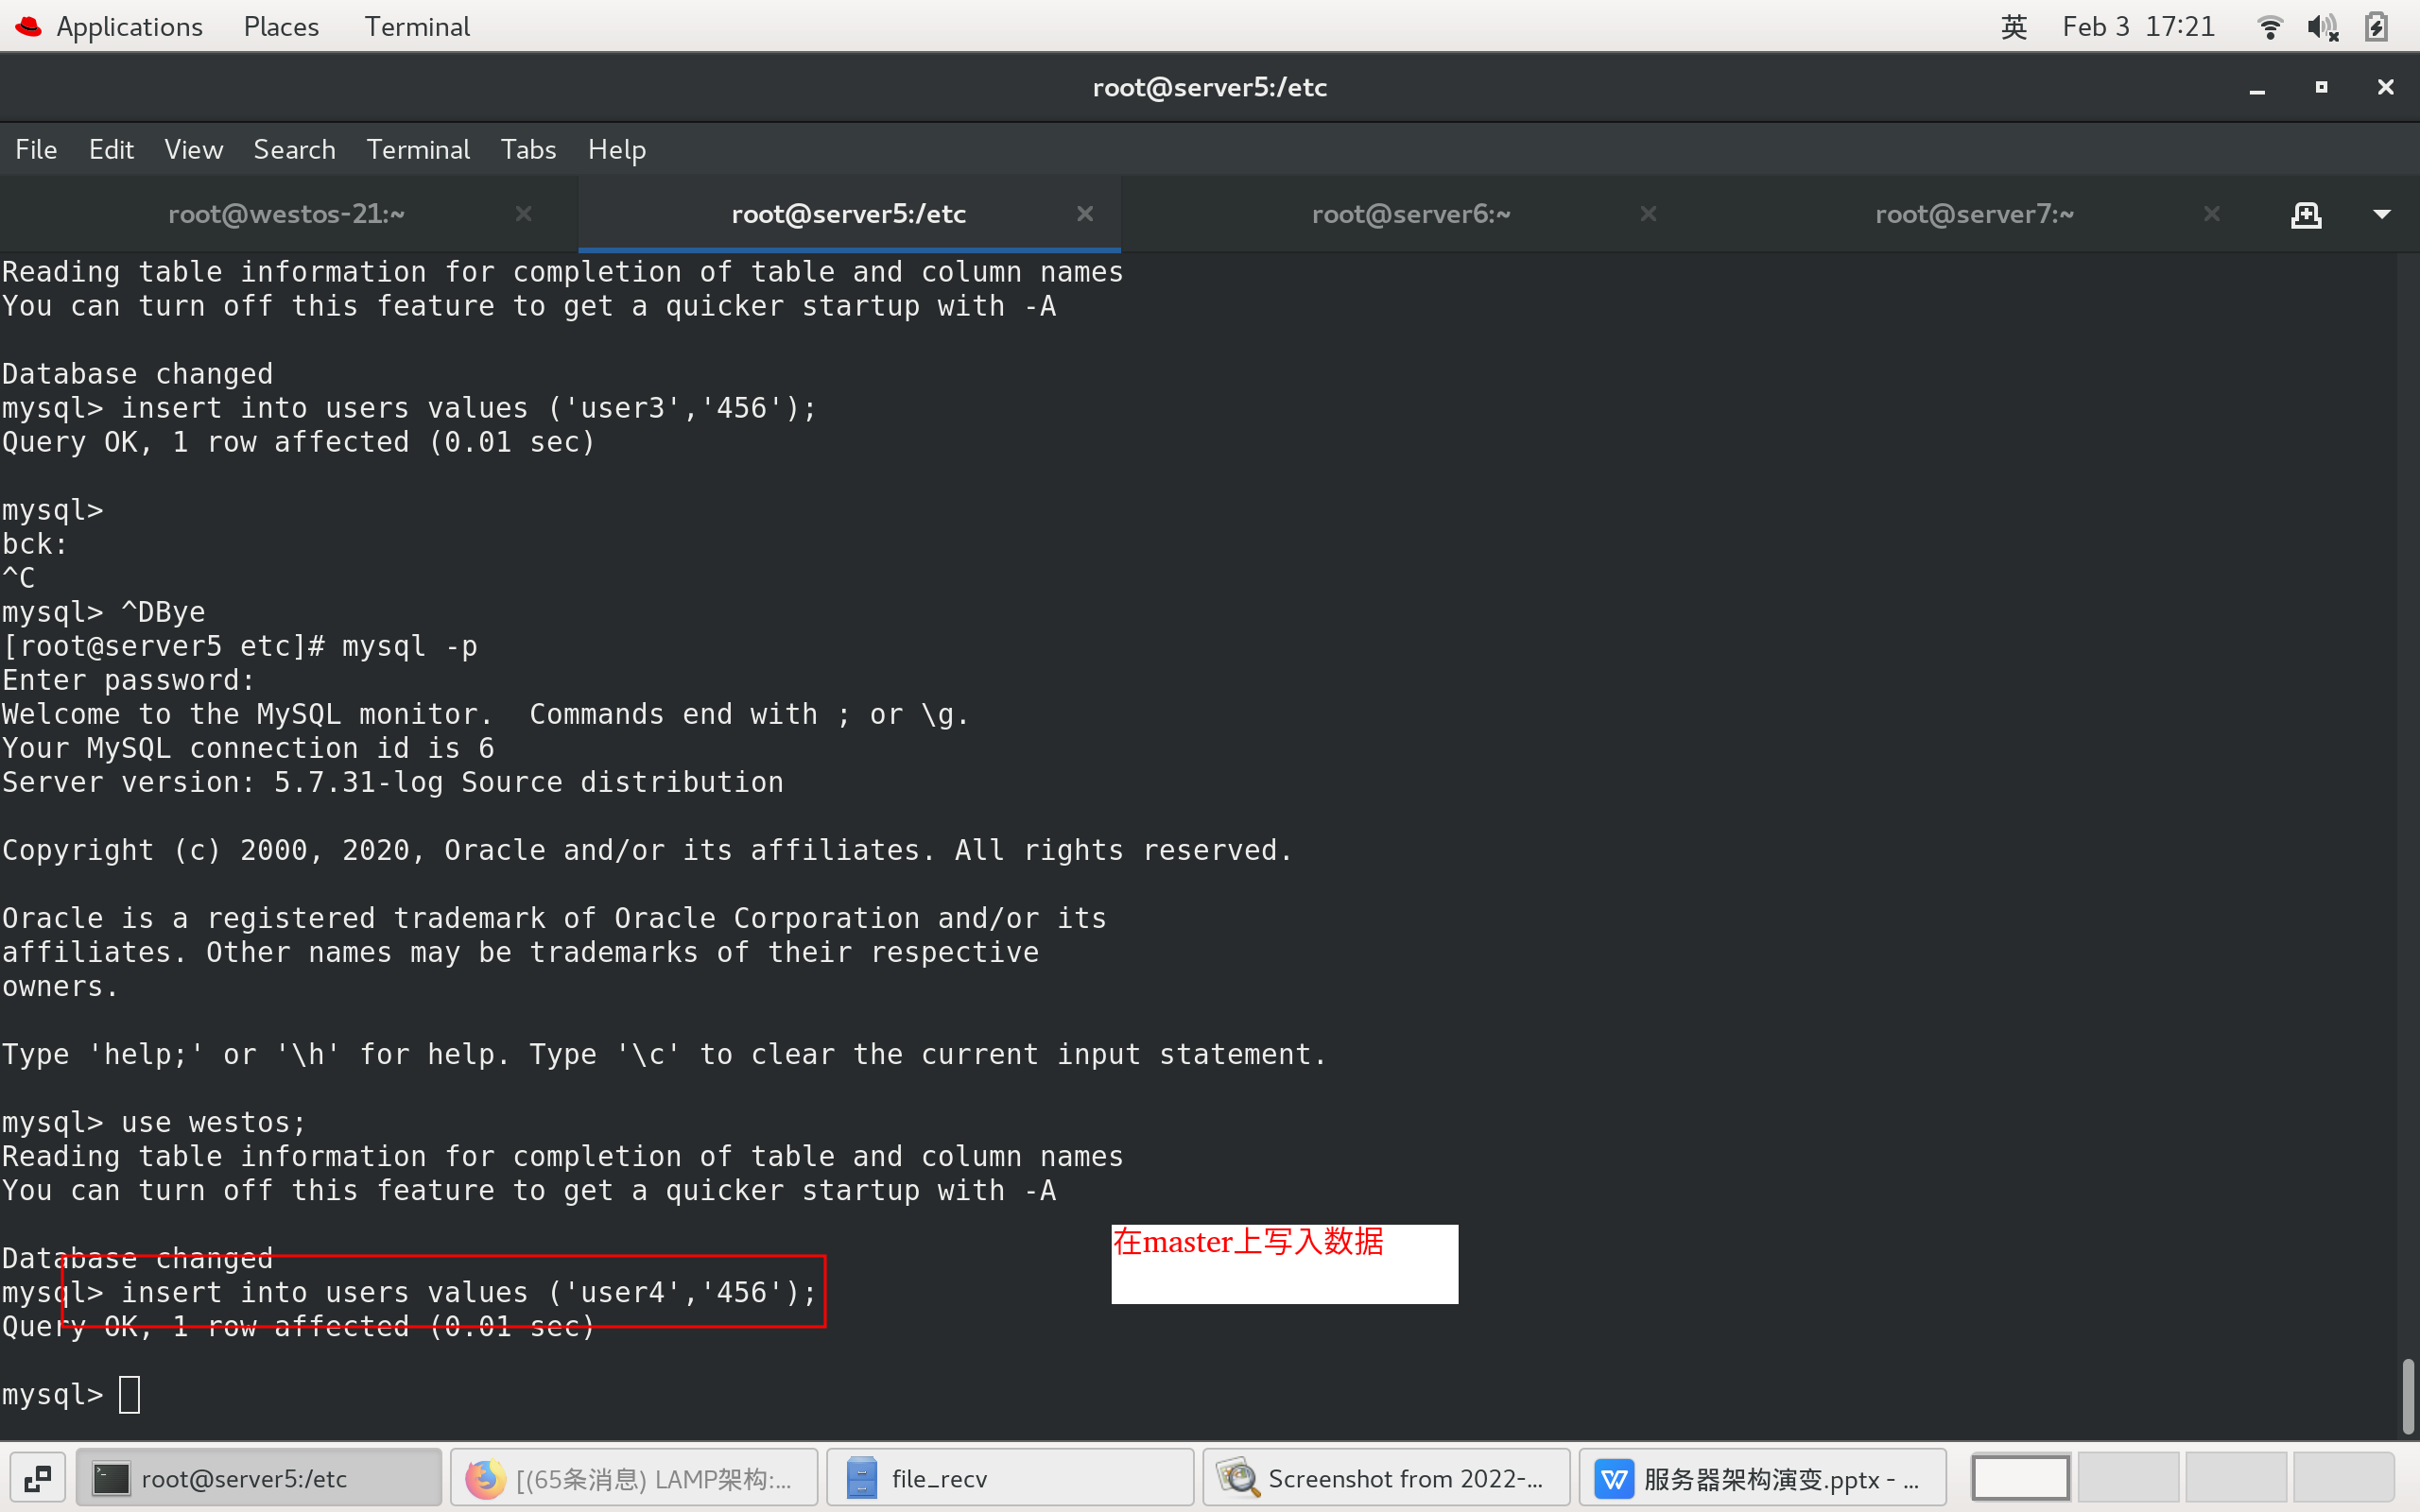Viewport: 2420px width, 1512px height.
Task: Open the file_recv window from taskbar
Action: (1008, 1477)
